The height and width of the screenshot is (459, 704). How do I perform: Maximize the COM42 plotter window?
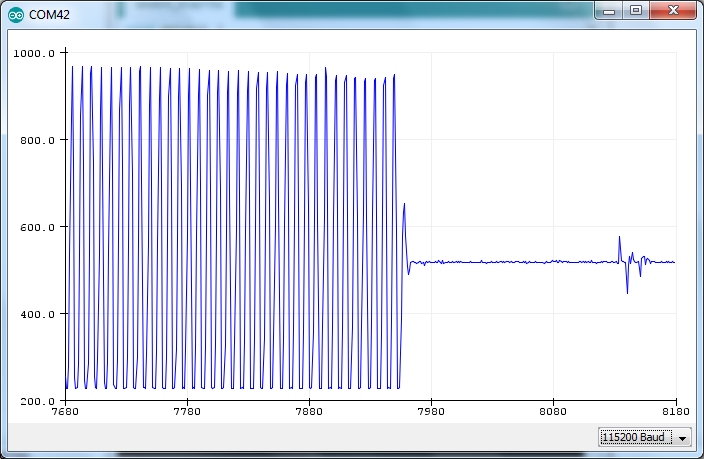[x=636, y=10]
